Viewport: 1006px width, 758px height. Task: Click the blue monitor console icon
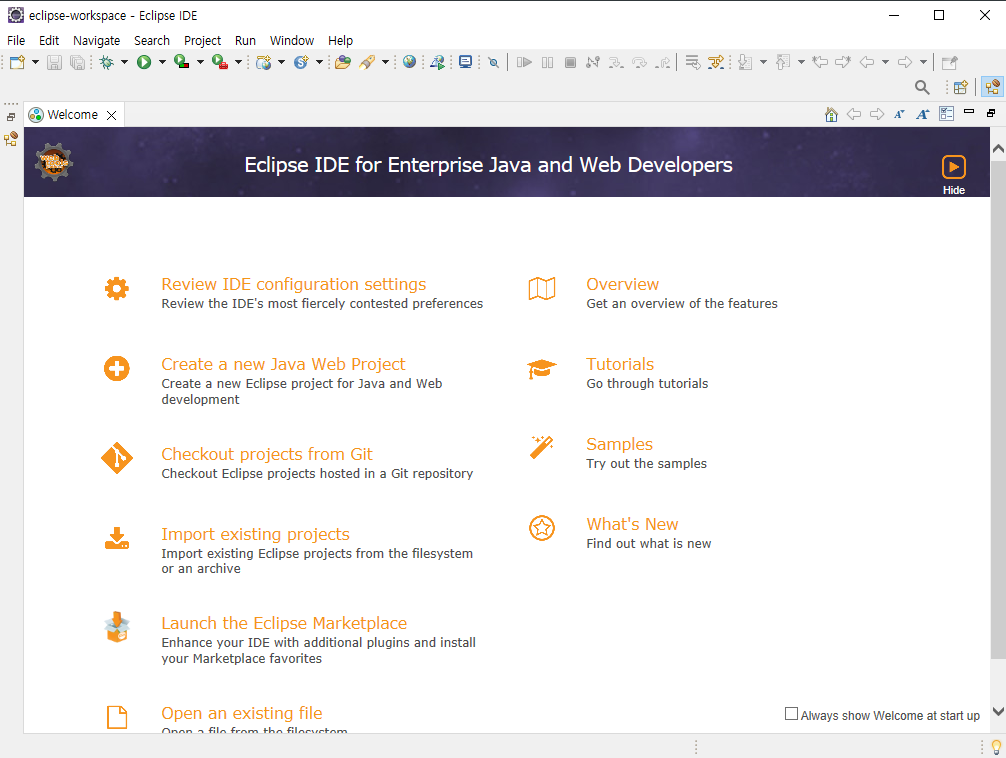pos(466,62)
